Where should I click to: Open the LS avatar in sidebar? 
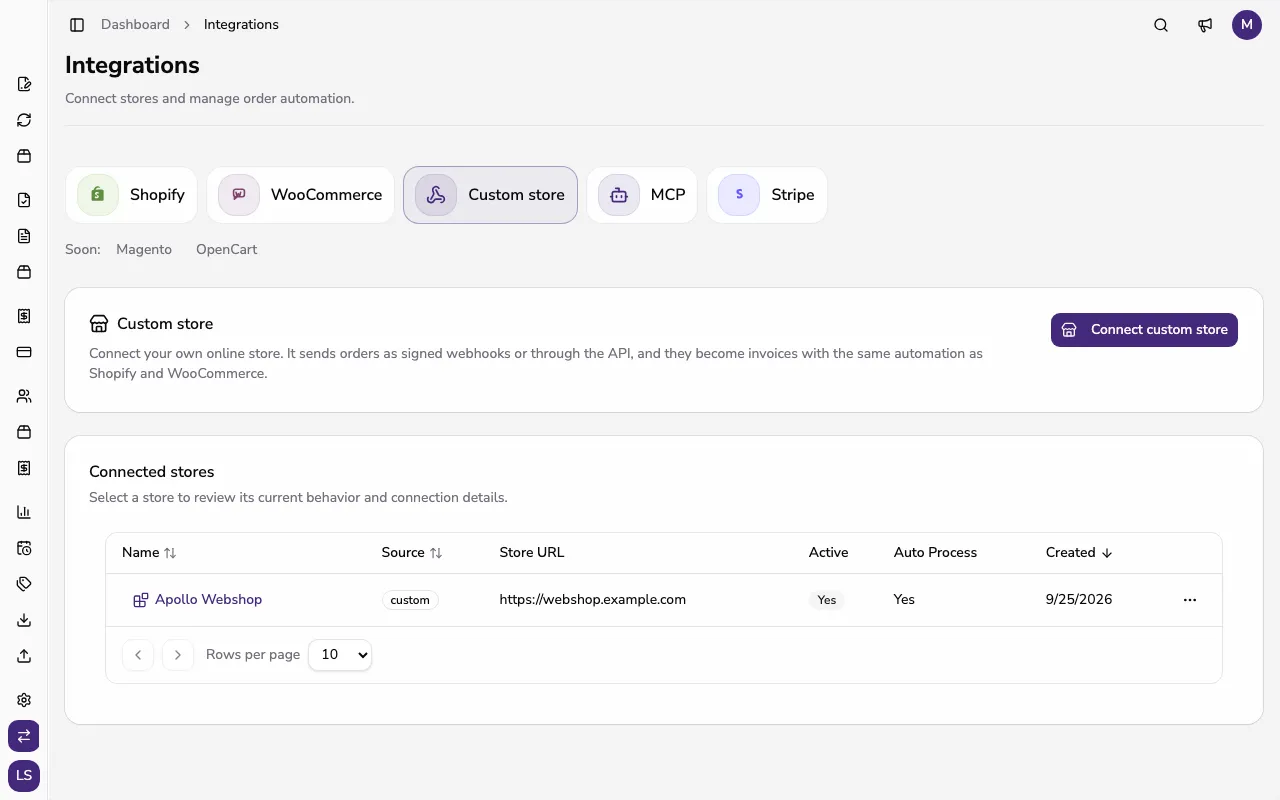[x=24, y=776]
